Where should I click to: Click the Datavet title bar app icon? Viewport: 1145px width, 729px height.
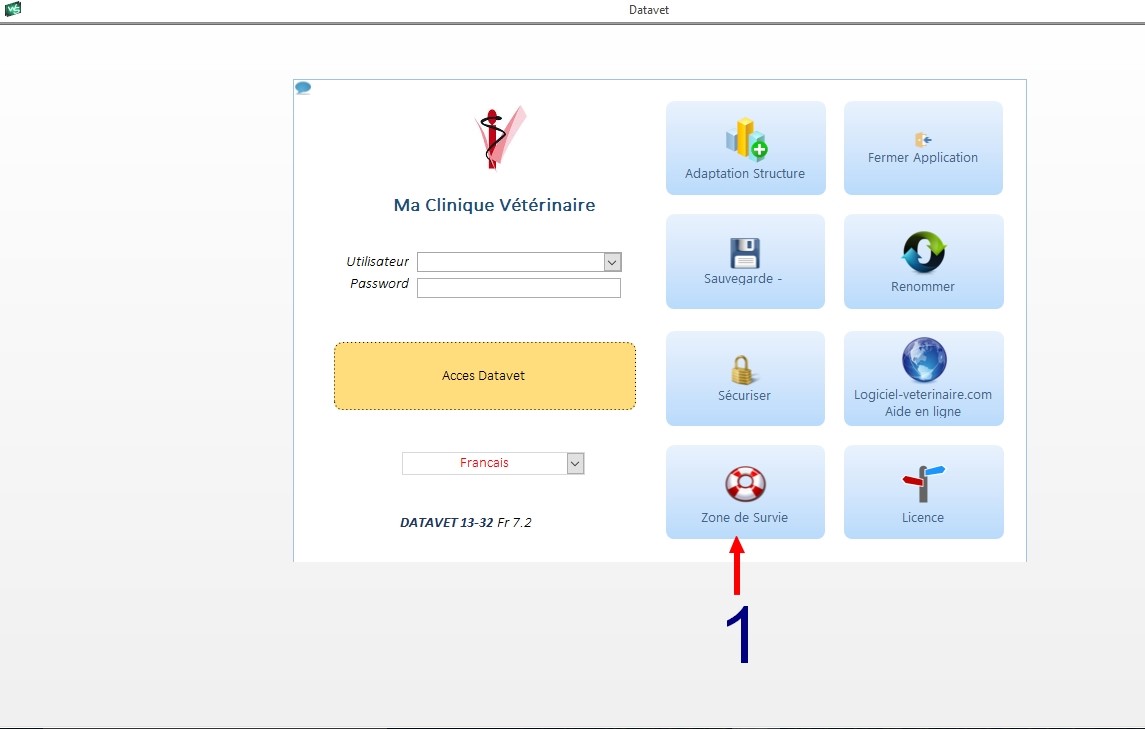click(12, 9)
